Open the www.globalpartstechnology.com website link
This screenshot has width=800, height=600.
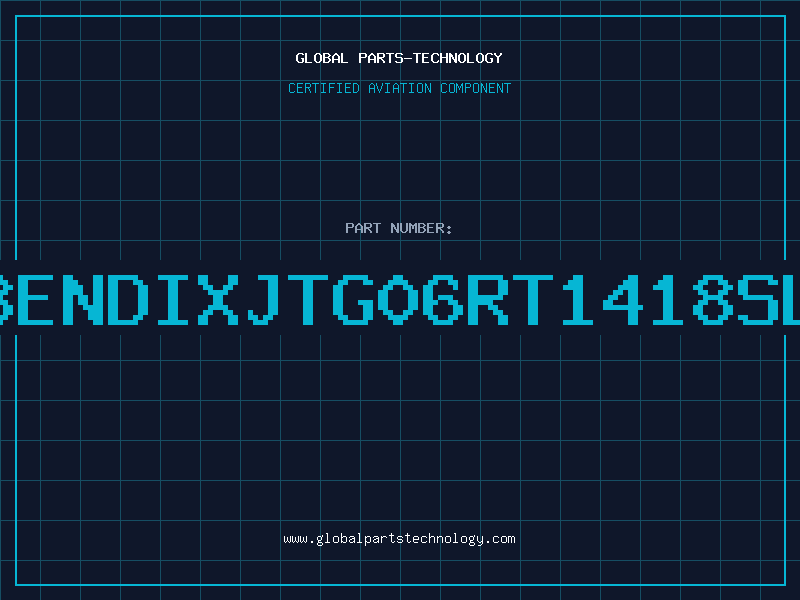click(399, 539)
